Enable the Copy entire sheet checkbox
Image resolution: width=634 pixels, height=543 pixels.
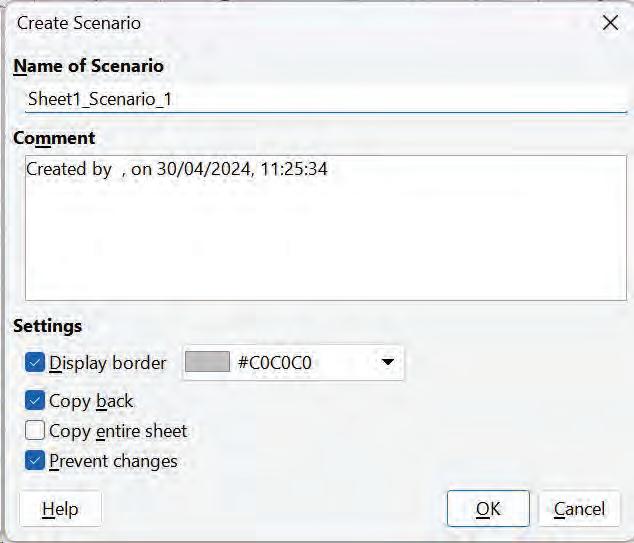(35, 431)
